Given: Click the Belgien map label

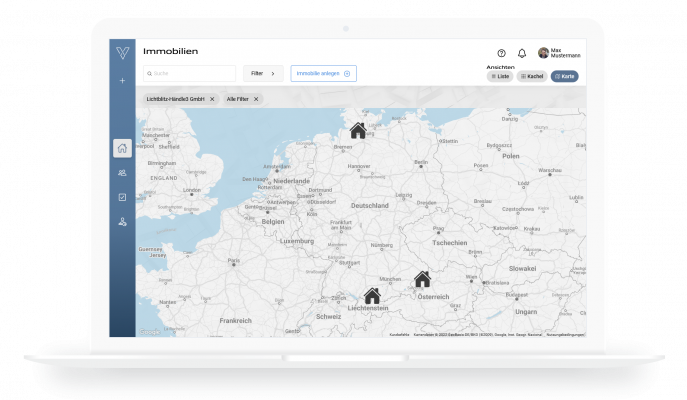Looking at the screenshot, I should click(273, 222).
